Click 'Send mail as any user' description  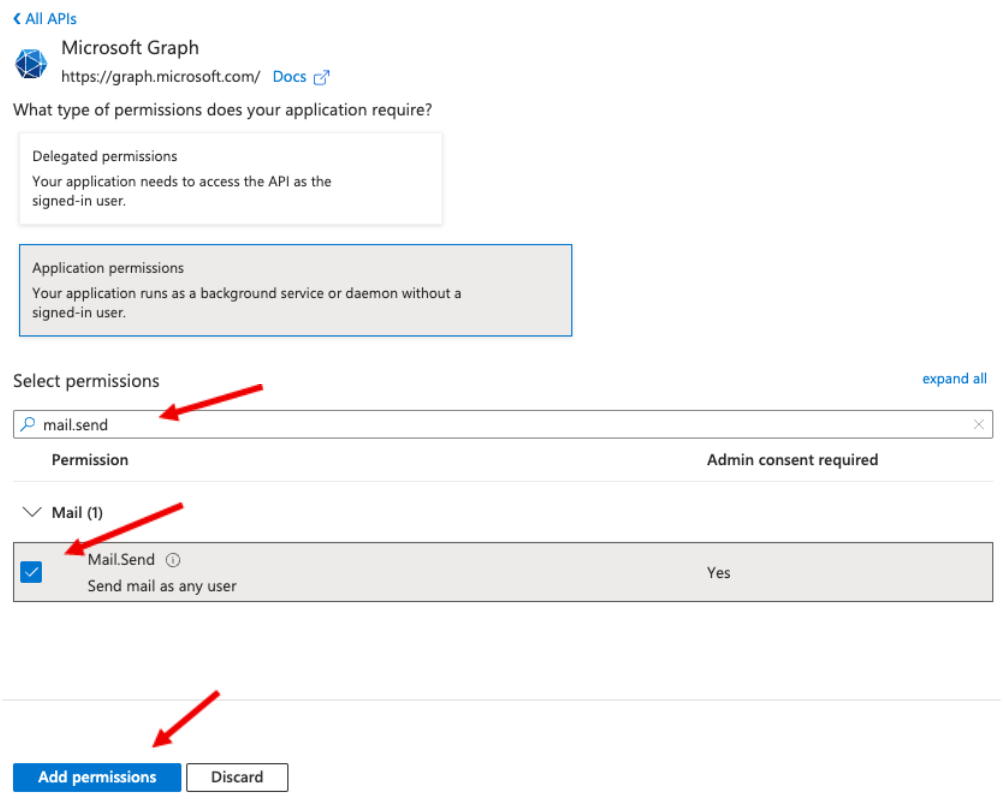(x=162, y=586)
